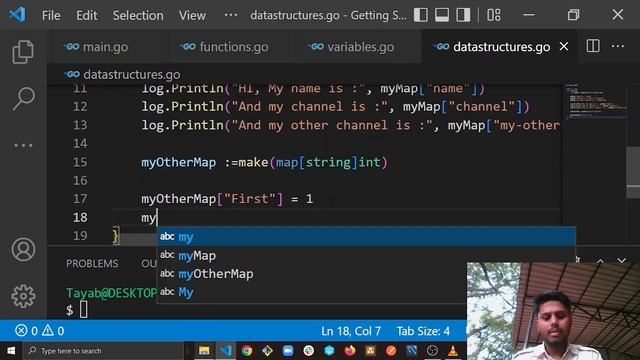Open the Edit menu
Viewport: 640px width, 360px height.
[87, 16]
